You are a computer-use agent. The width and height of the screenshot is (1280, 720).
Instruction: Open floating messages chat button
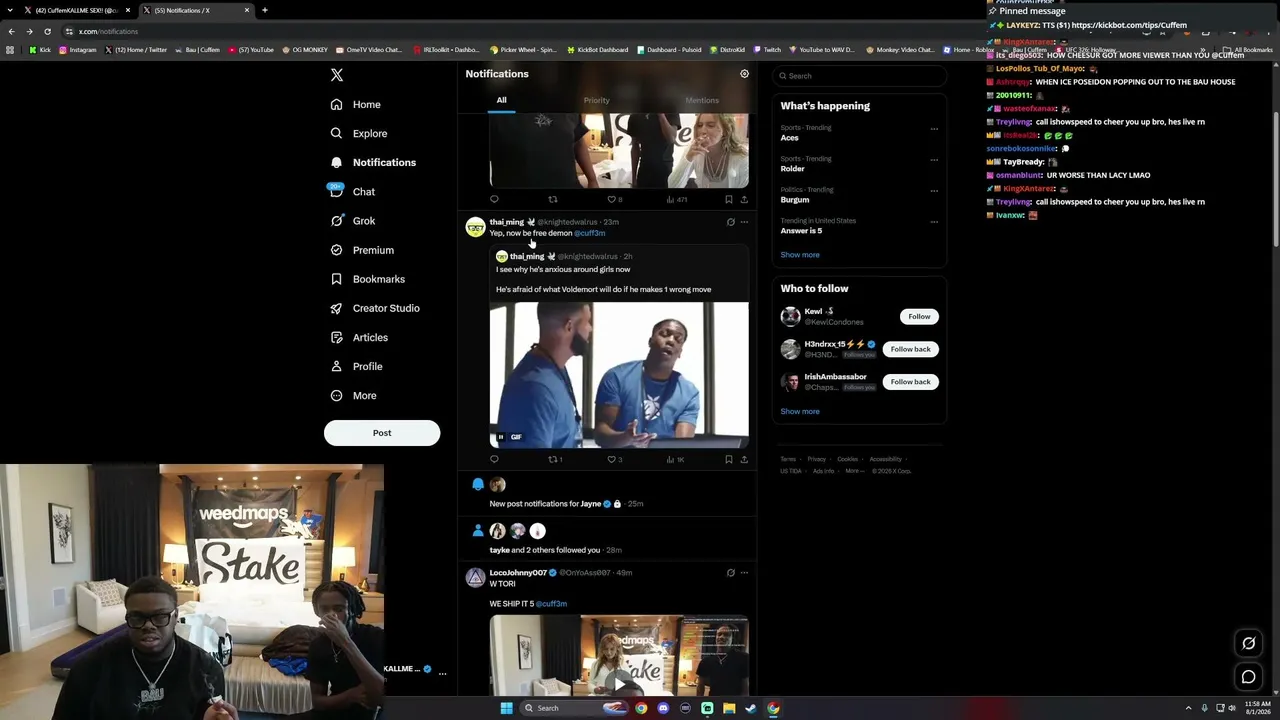(x=1248, y=677)
